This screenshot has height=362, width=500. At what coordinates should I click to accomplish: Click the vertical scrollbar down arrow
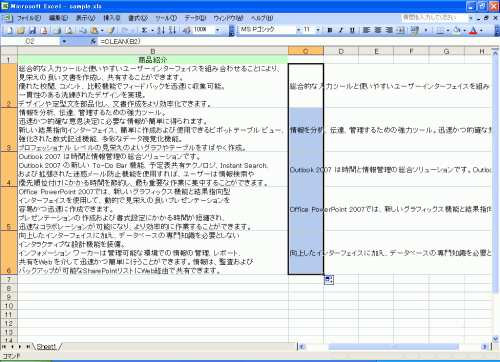[495, 339]
